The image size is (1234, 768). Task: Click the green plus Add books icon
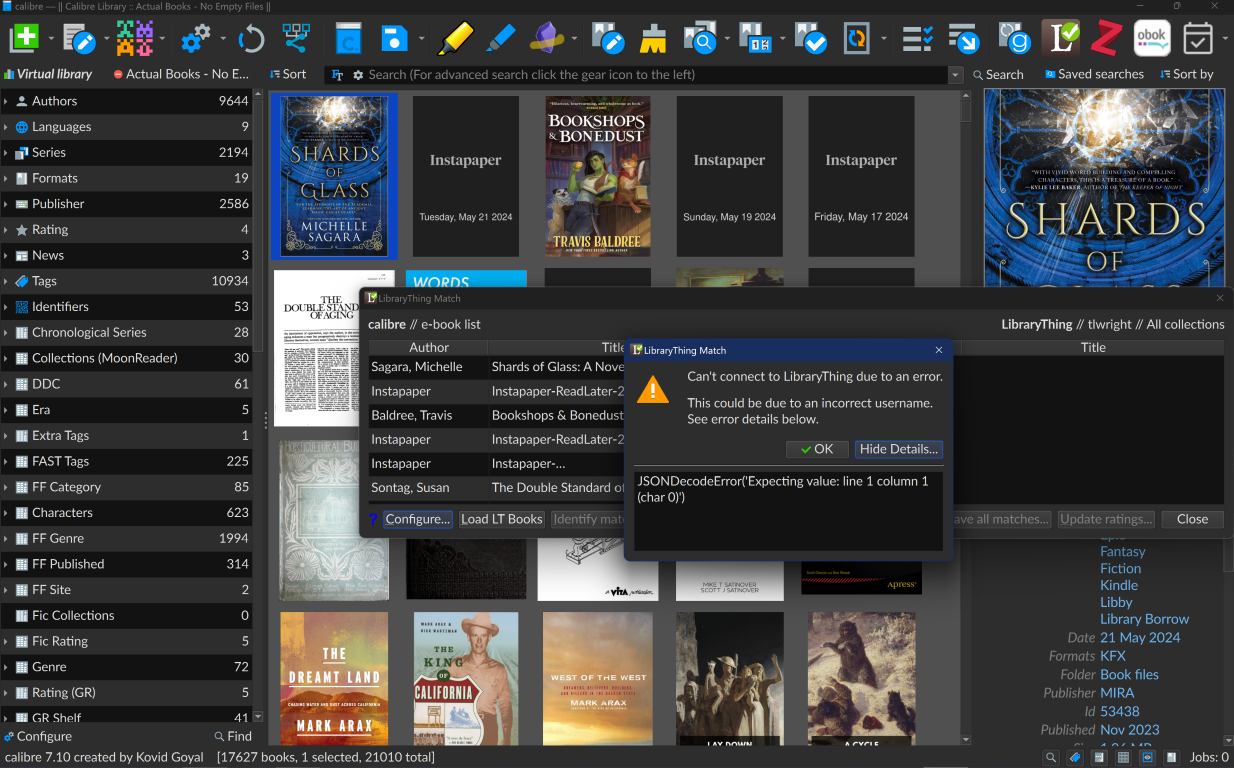click(24, 39)
